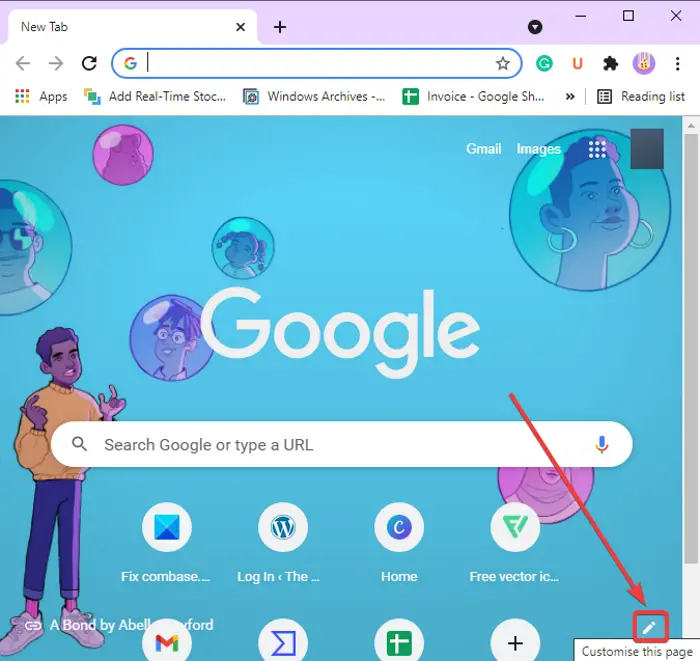Open the Apps bookmark shortcut
Image resolution: width=700 pixels, height=661 pixels.
[x=41, y=96]
